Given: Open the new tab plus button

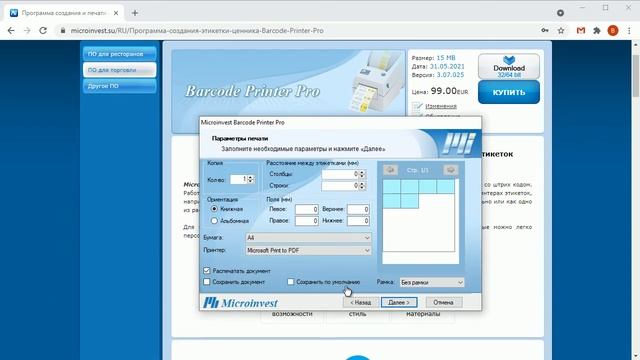Looking at the screenshot, I should click(135, 13).
